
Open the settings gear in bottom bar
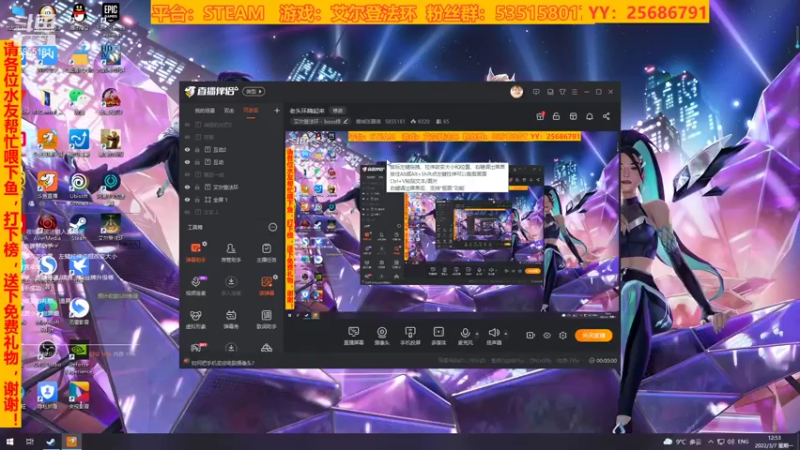(563, 335)
